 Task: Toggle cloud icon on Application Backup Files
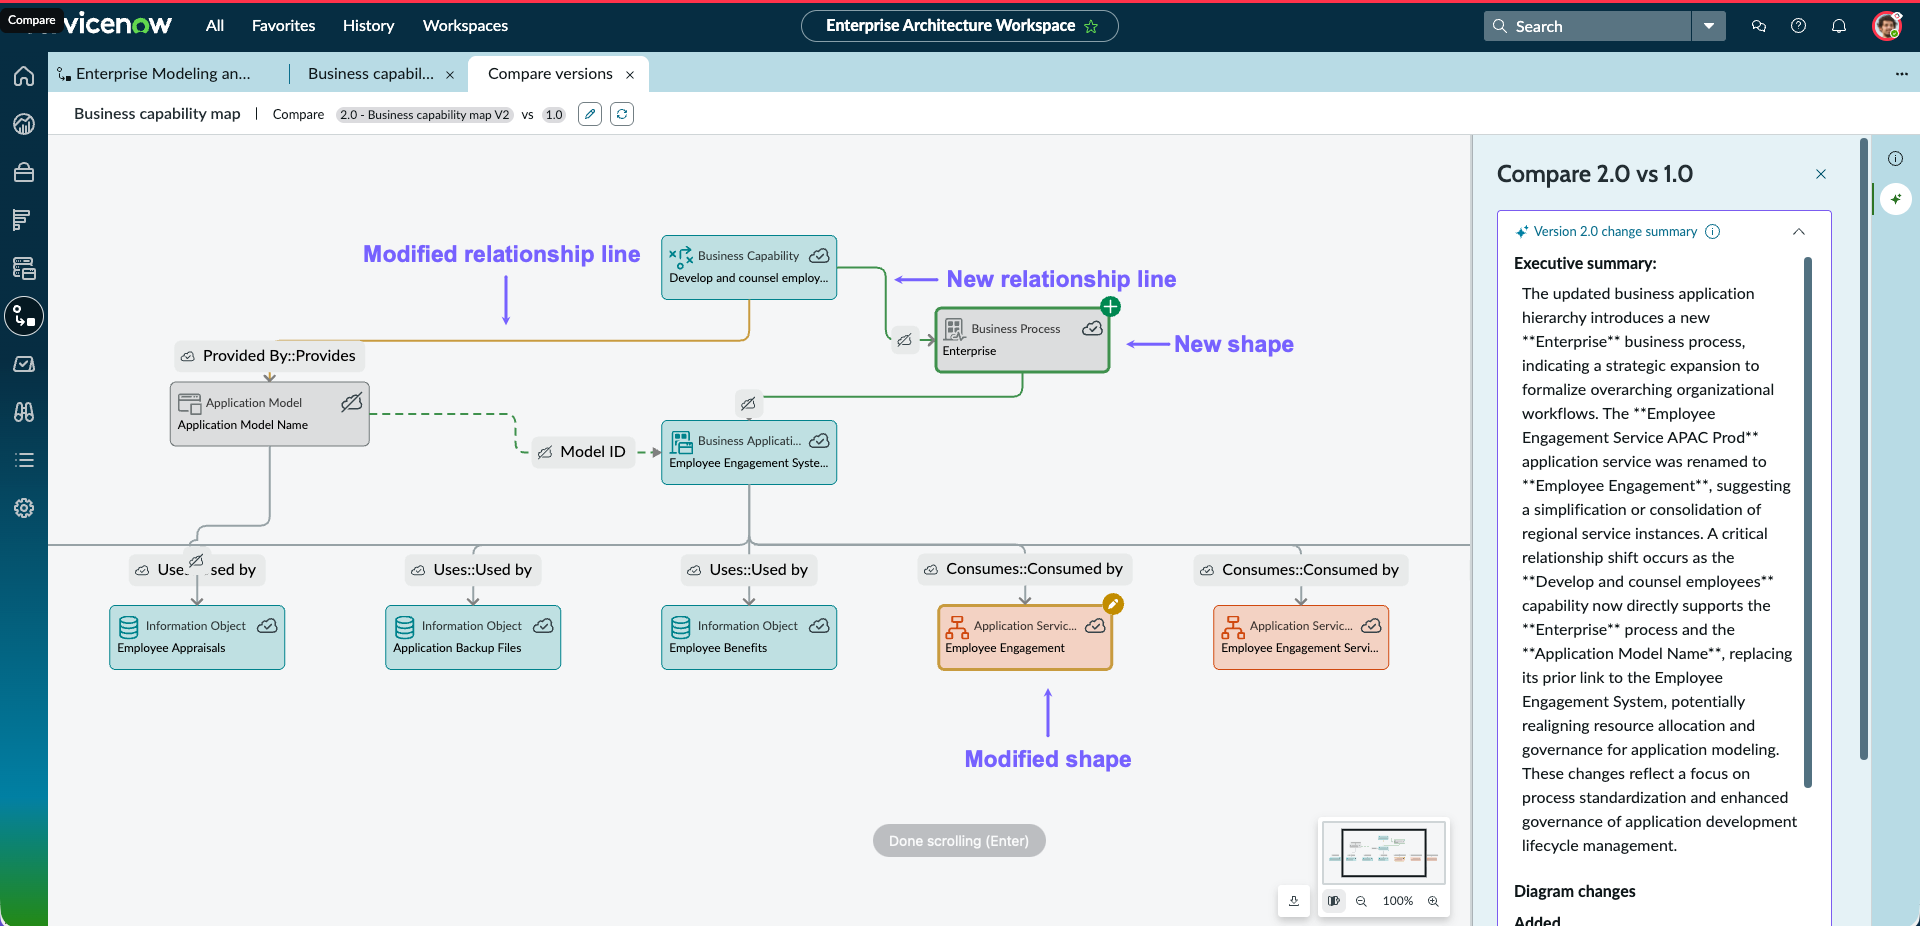[x=543, y=626]
